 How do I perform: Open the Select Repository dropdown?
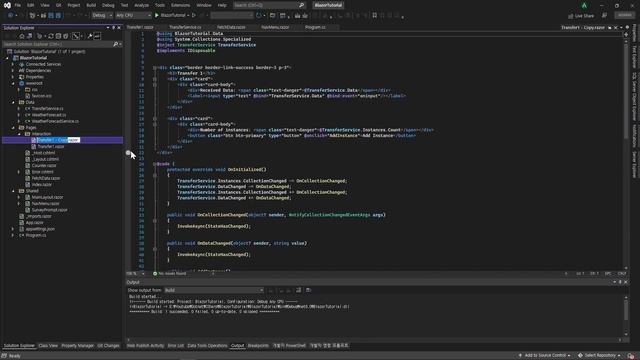point(599,356)
